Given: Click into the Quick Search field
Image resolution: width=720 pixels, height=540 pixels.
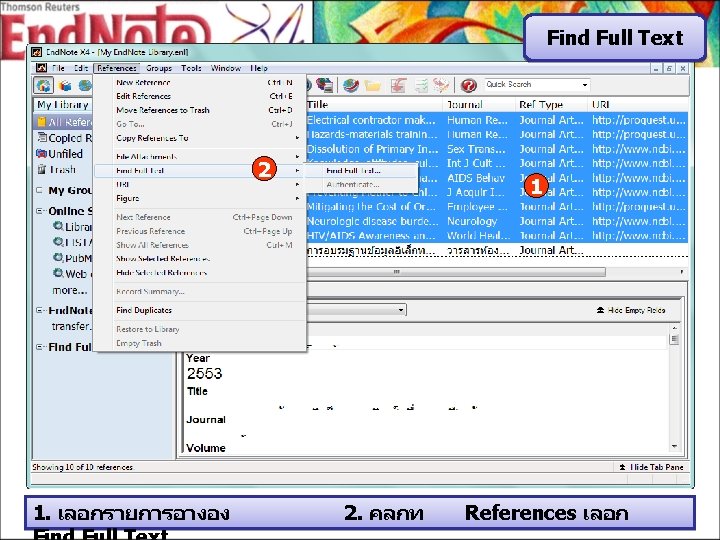Looking at the screenshot, I should coord(532,85).
